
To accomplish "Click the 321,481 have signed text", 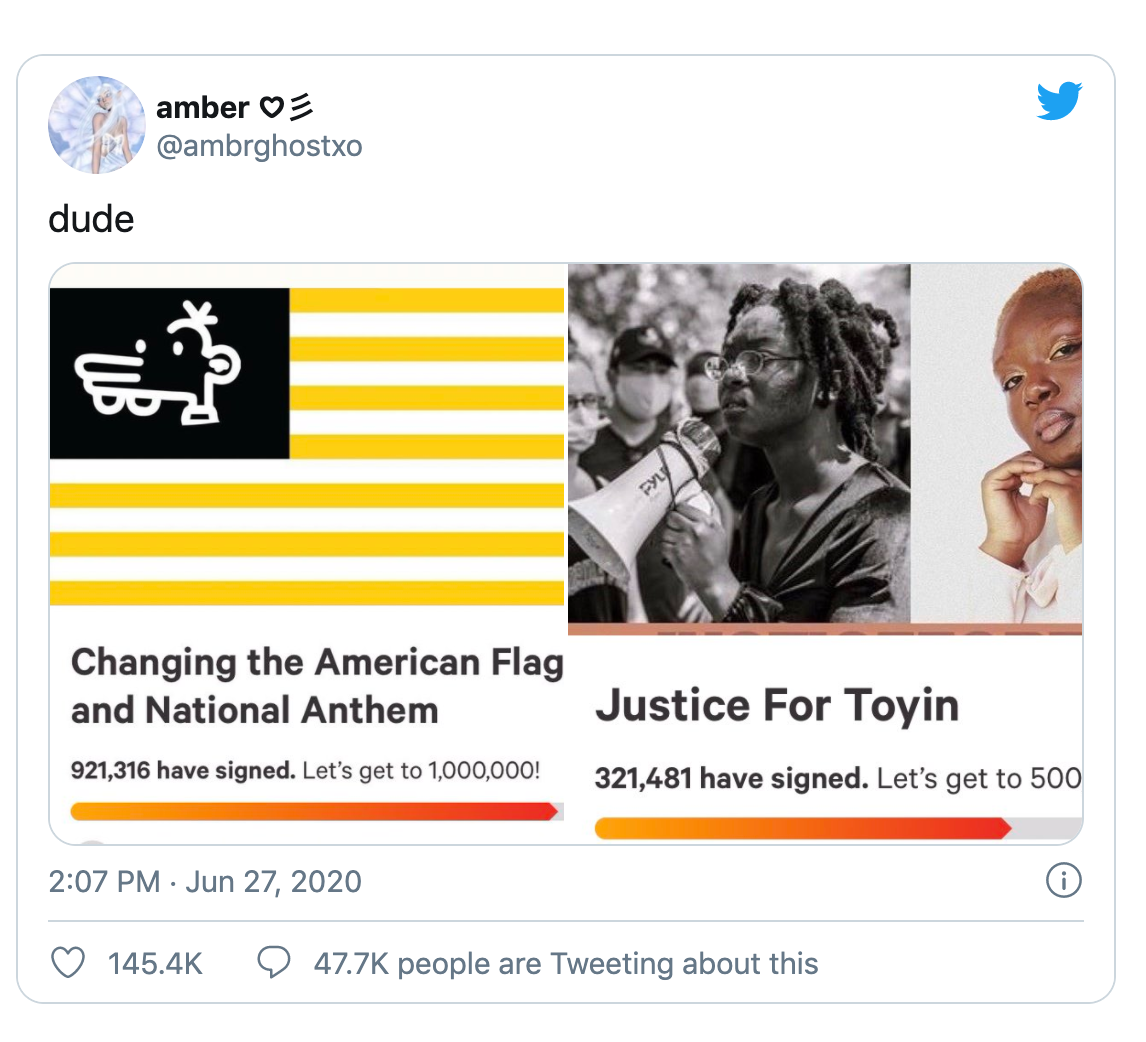I will coord(732,778).
